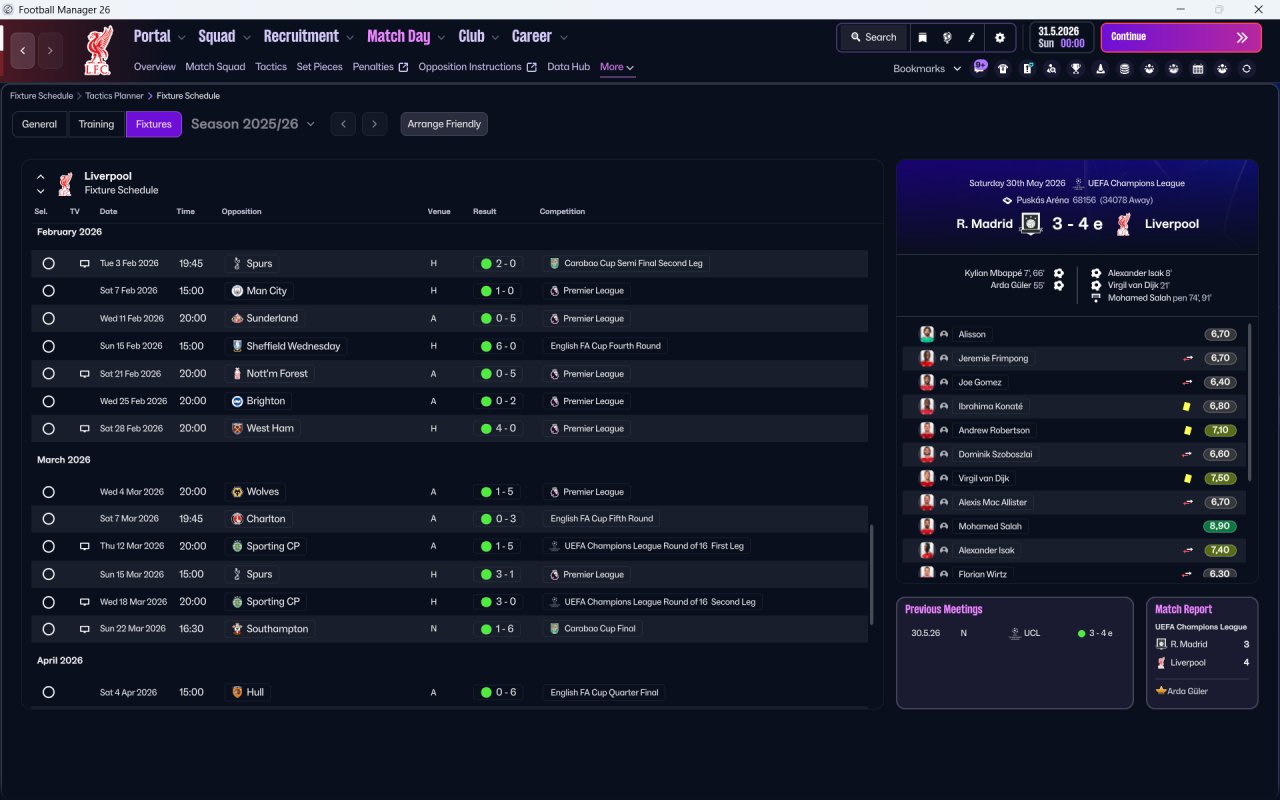Viewport: 1280px width, 800px height.
Task: Click the bookmark icon beside Search
Action: [x=923, y=37]
